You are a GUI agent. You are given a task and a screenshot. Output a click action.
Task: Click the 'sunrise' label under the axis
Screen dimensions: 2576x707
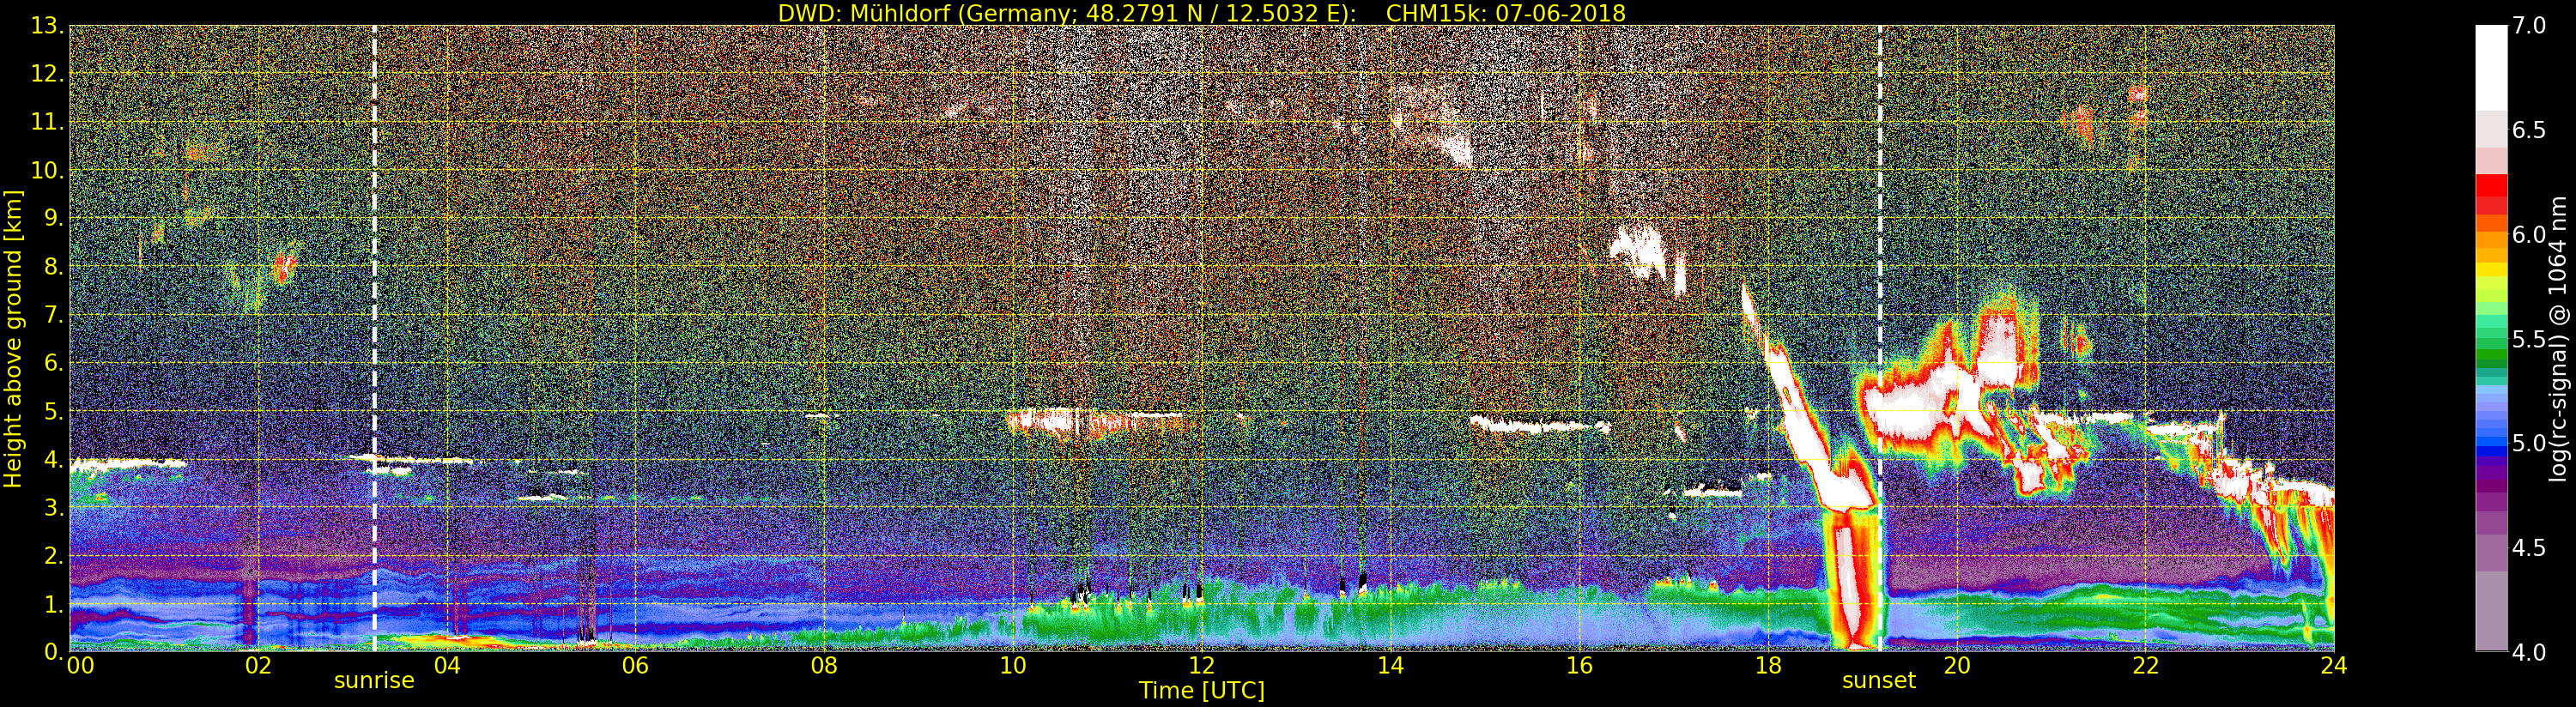pyautogui.click(x=373, y=681)
